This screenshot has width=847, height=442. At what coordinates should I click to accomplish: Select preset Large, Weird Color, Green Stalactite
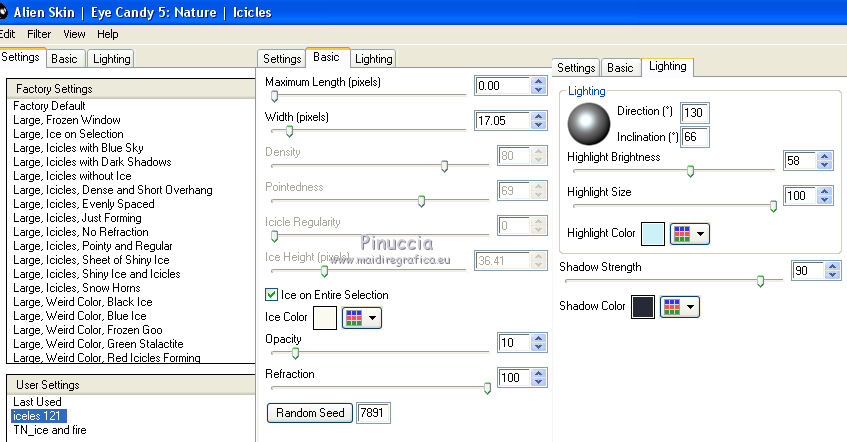pos(98,344)
